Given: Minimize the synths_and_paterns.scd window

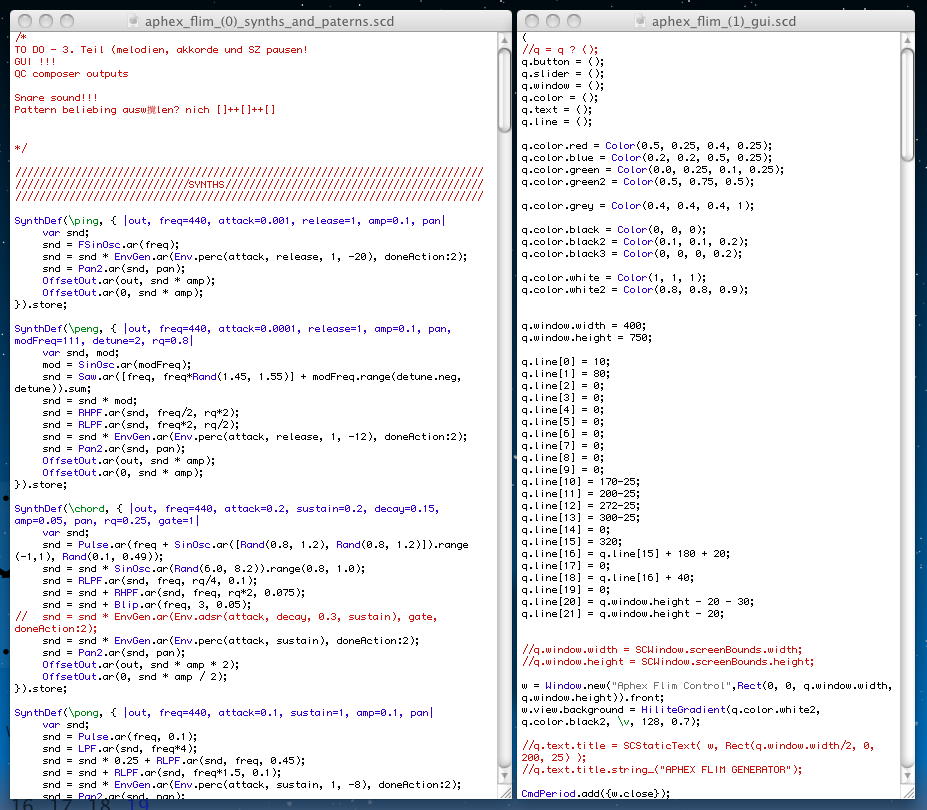Looking at the screenshot, I should [45, 21].
